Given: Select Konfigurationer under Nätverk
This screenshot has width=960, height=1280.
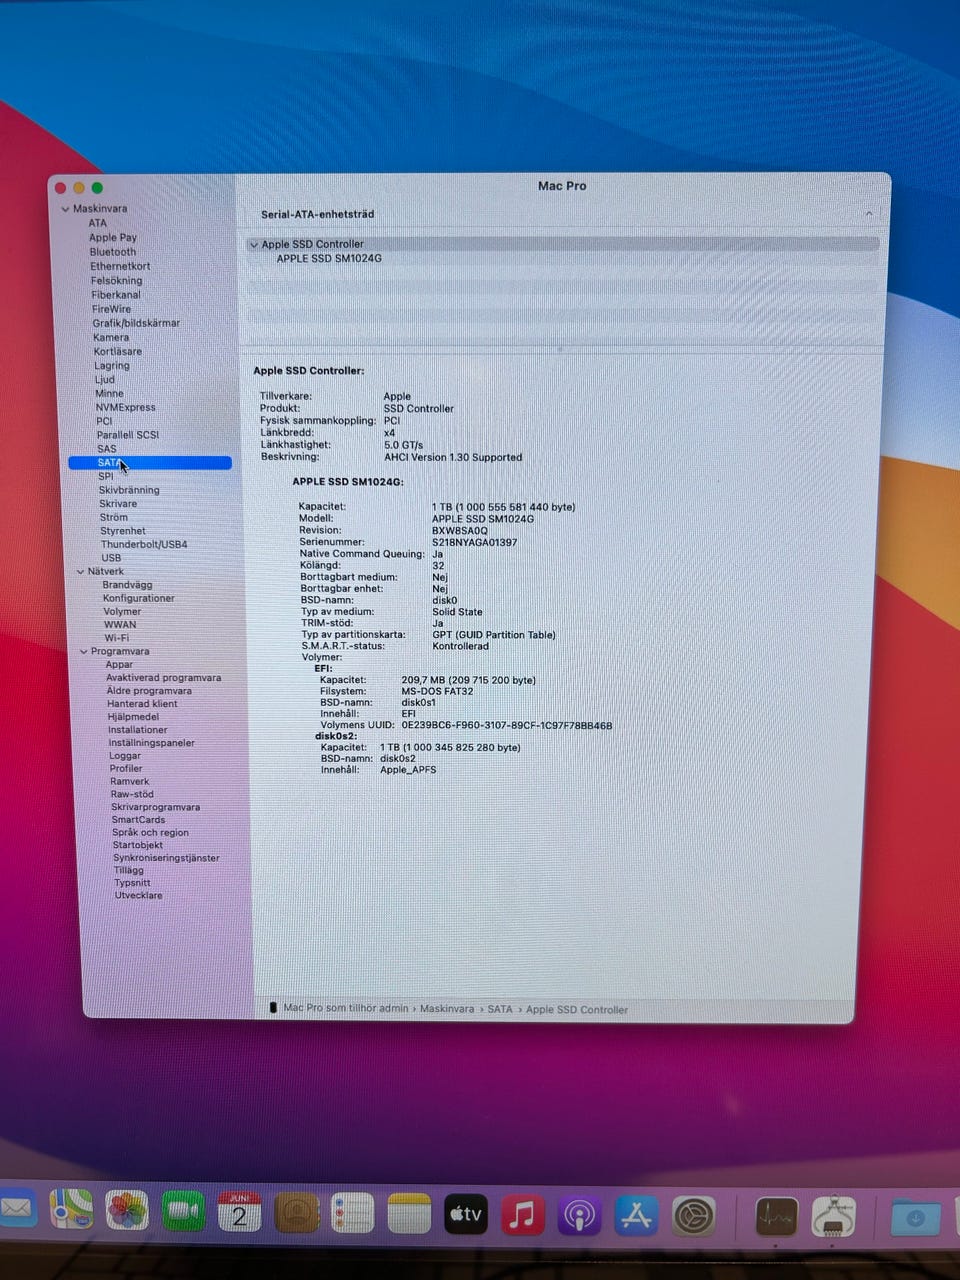Looking at the screenshot, I should tap(139, 598).
